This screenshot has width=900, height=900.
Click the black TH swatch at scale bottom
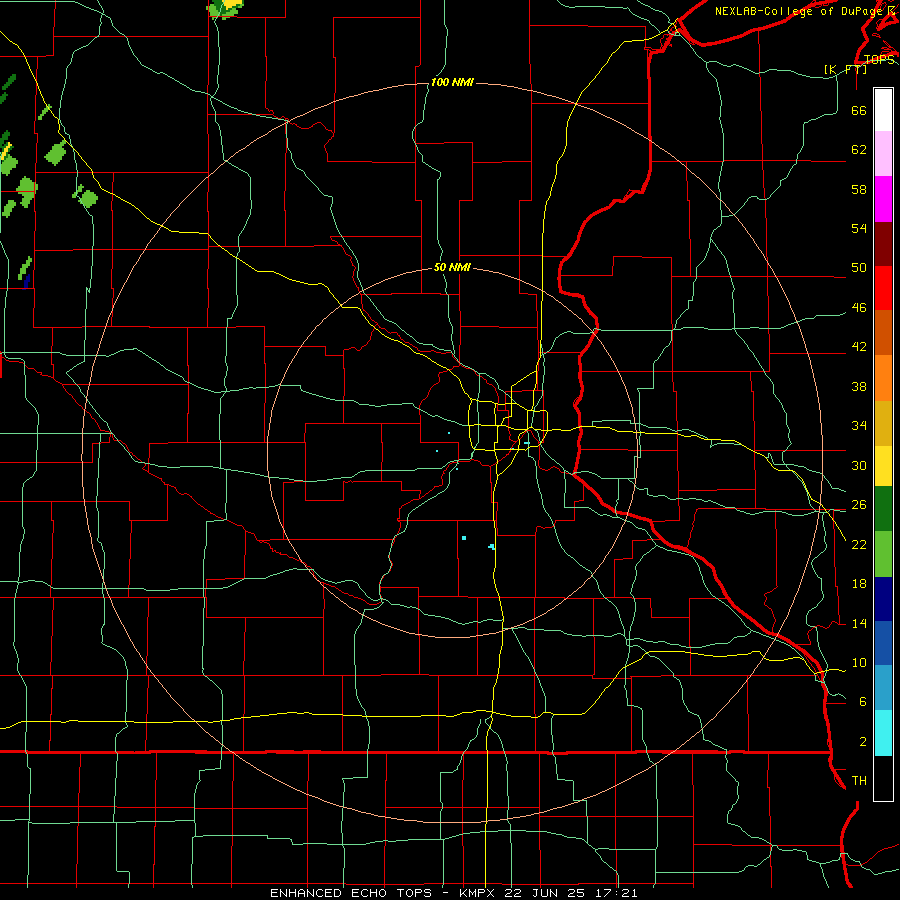coord(883,778)
